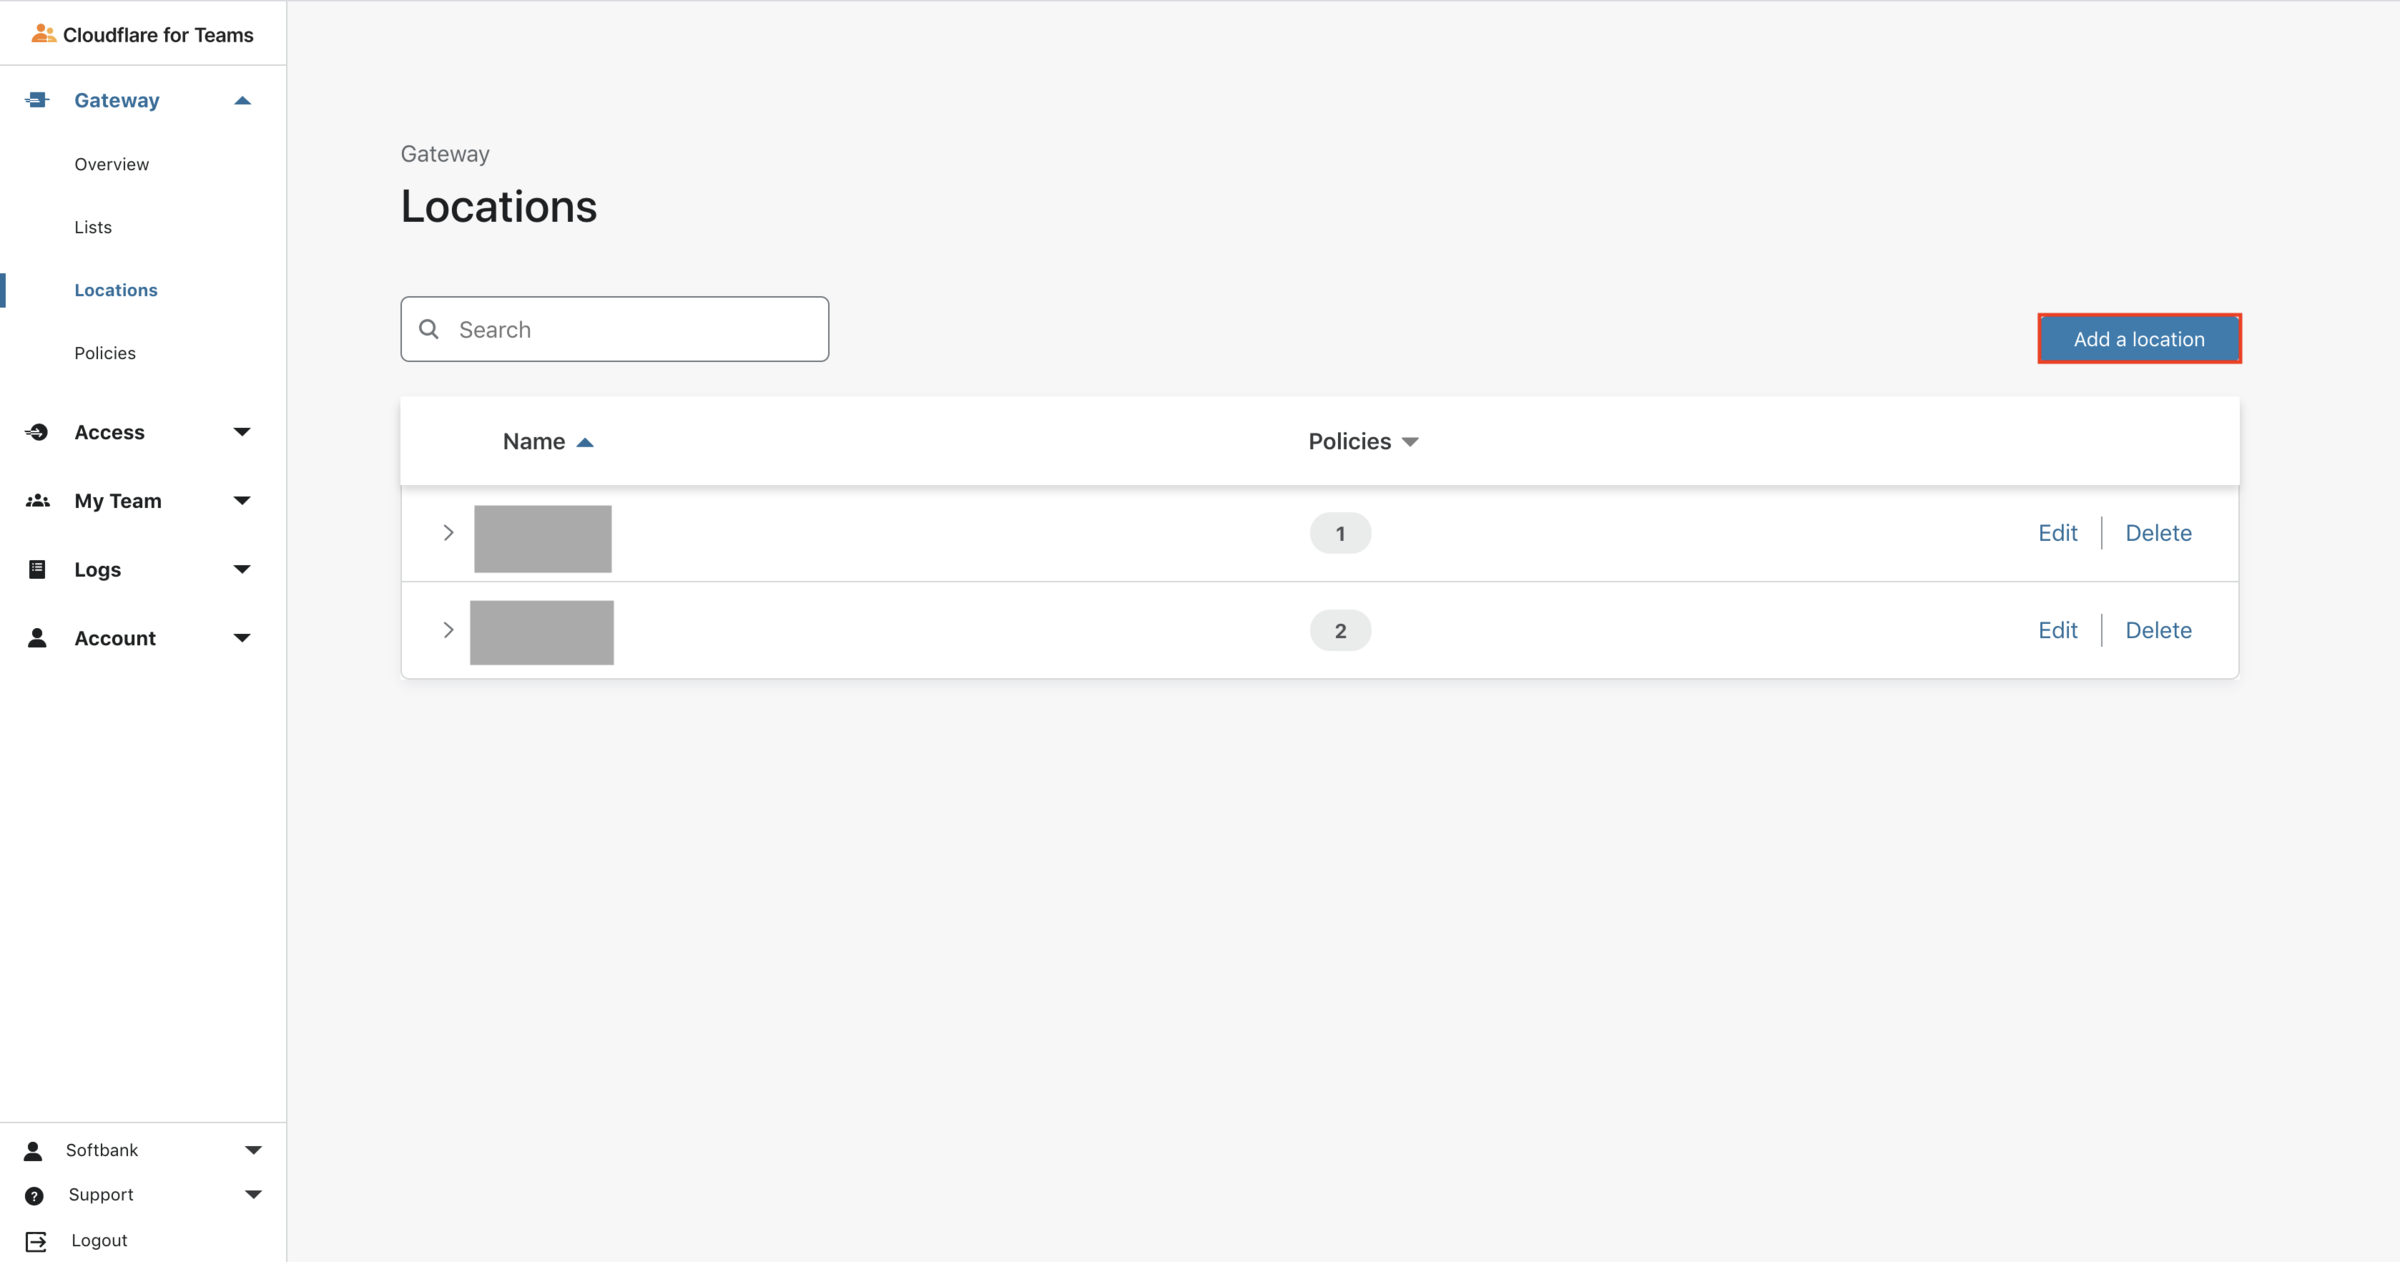Click the Gateway icon in sidebar
2400x1262 pixels.
[x=37, y=100]
